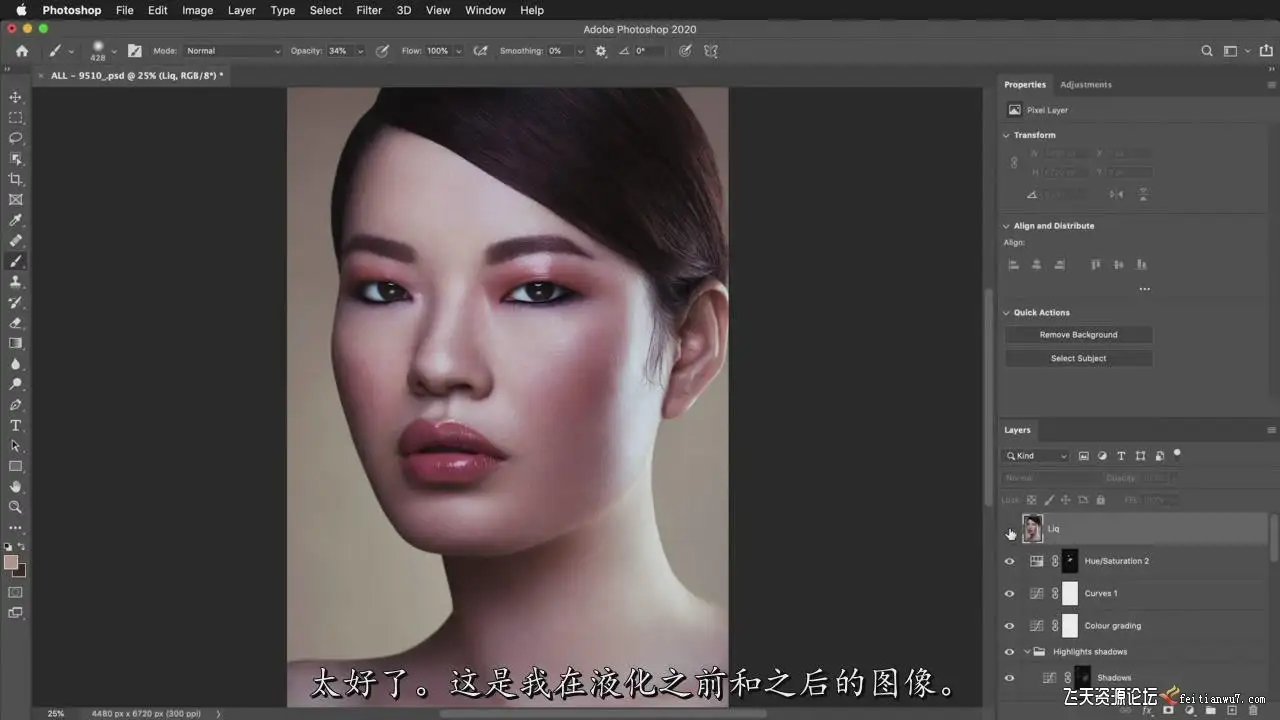Image resolution: width=1280 pixels, height=720 pixels.
Task: Open the Edit Toolbar three-dots menu
Action: 15,527
